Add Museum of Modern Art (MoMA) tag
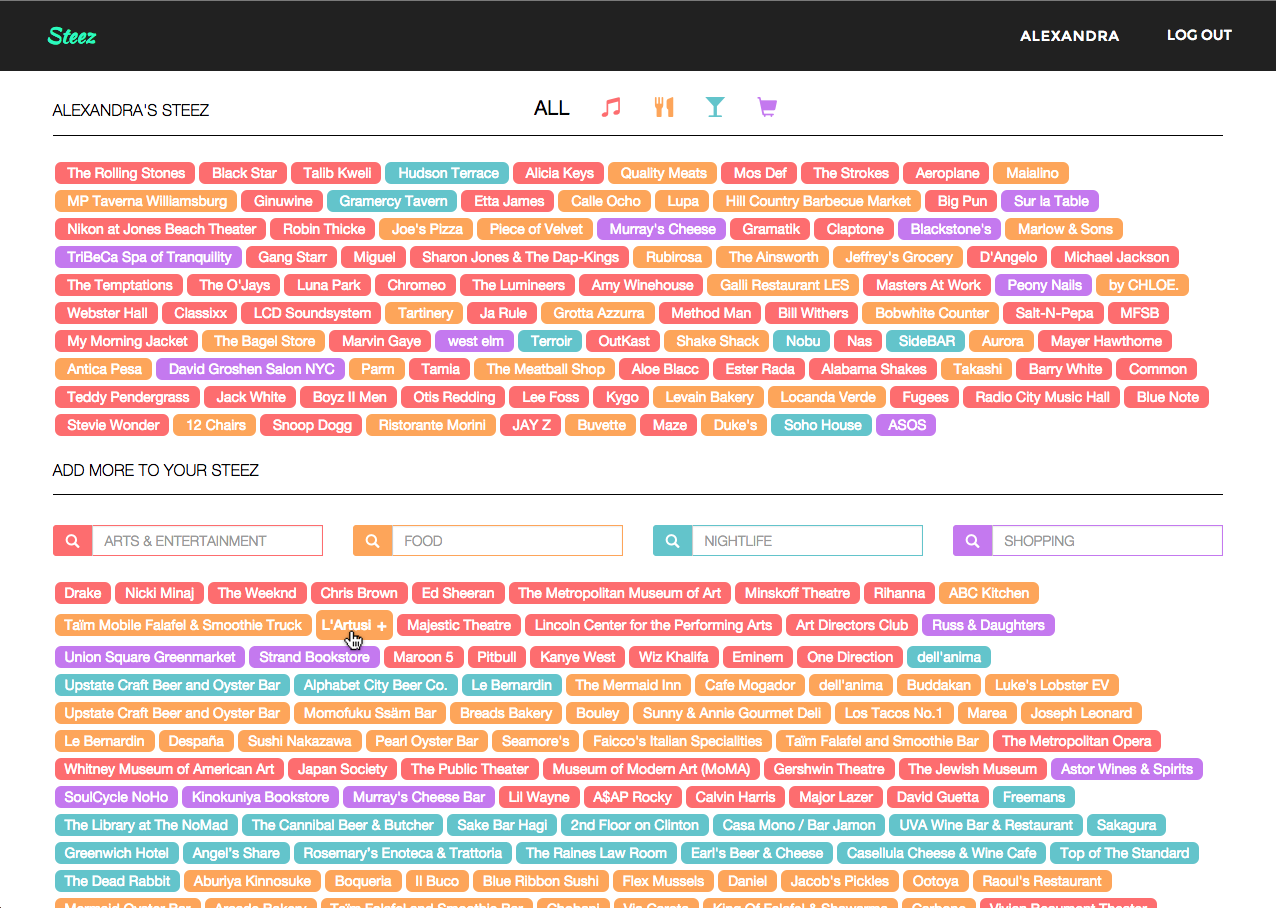This screenshot has width=1276, height=908. click(651, 769)
